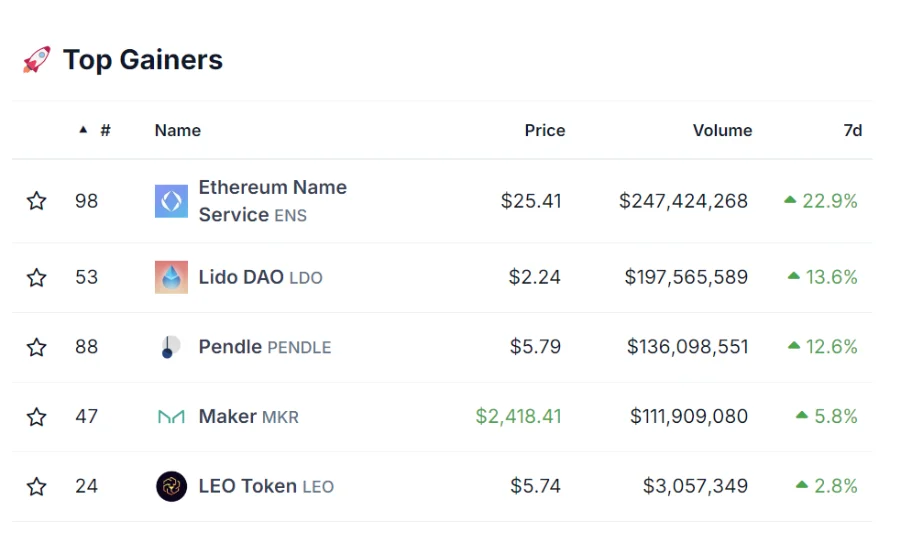Sort table by Volume column
The height and width of the screenshot is (560, 900).
722,130
